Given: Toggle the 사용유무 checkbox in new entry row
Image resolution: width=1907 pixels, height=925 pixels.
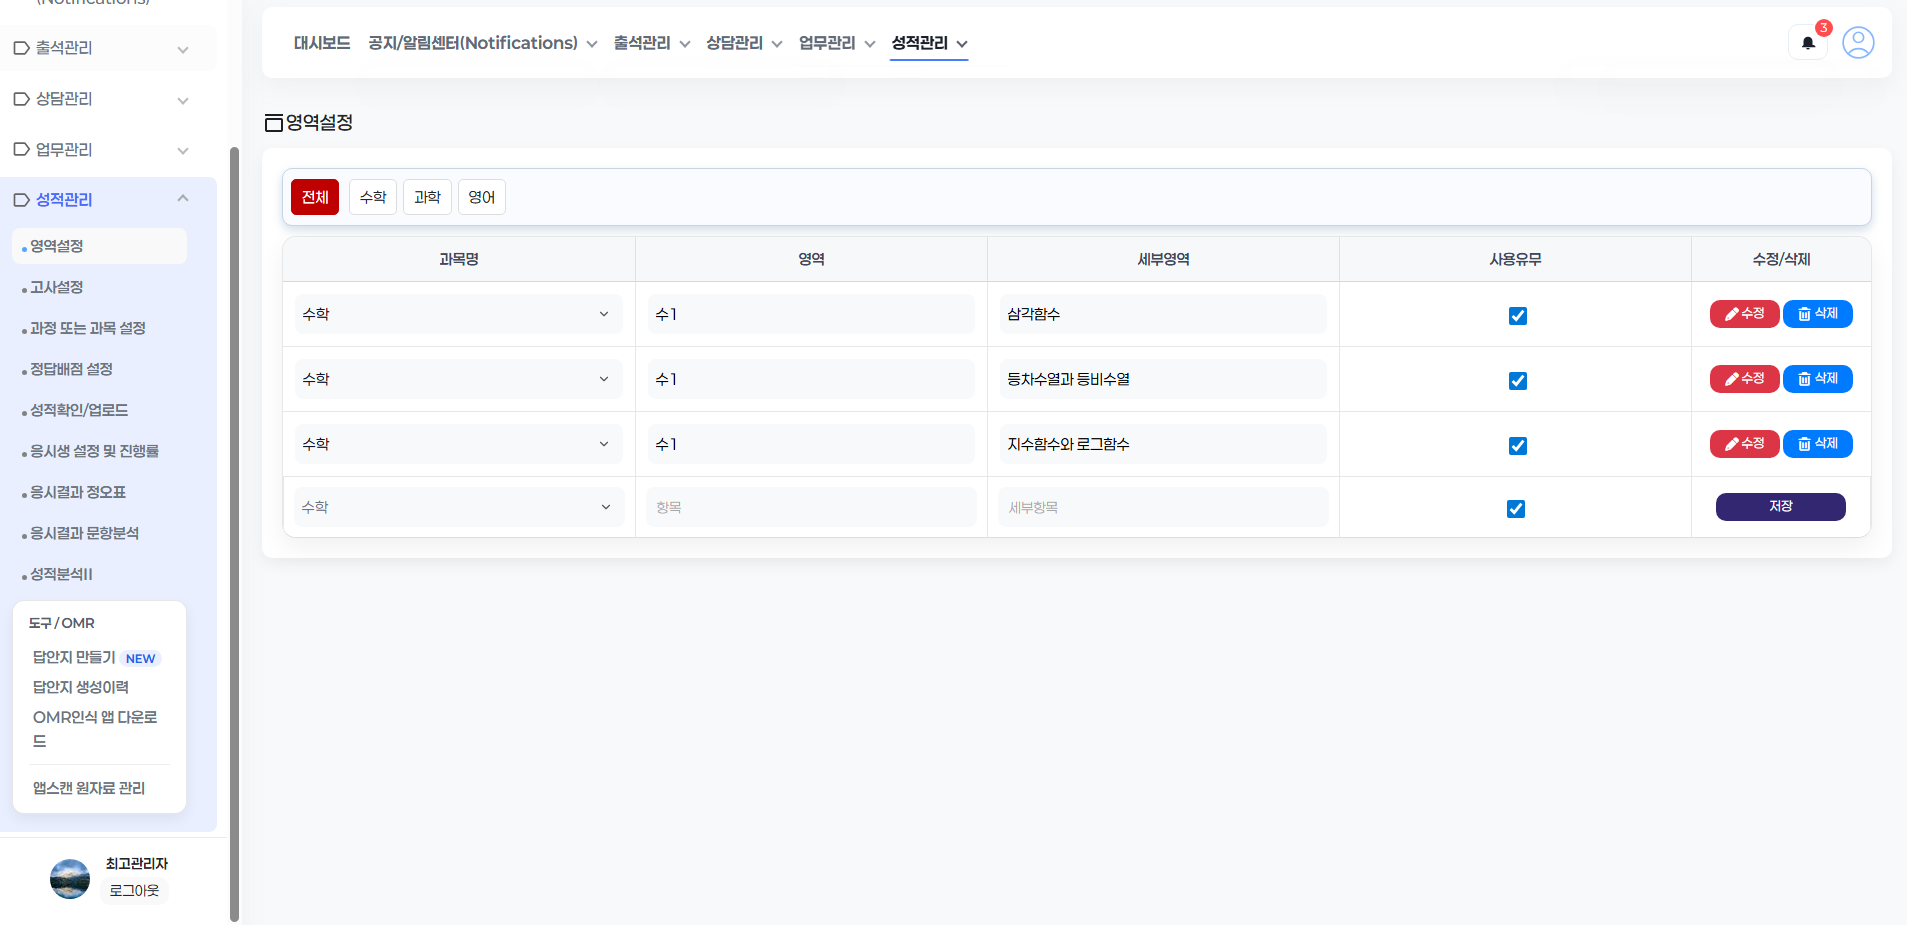Looking at the screenshot, I should coord(1516,509).
